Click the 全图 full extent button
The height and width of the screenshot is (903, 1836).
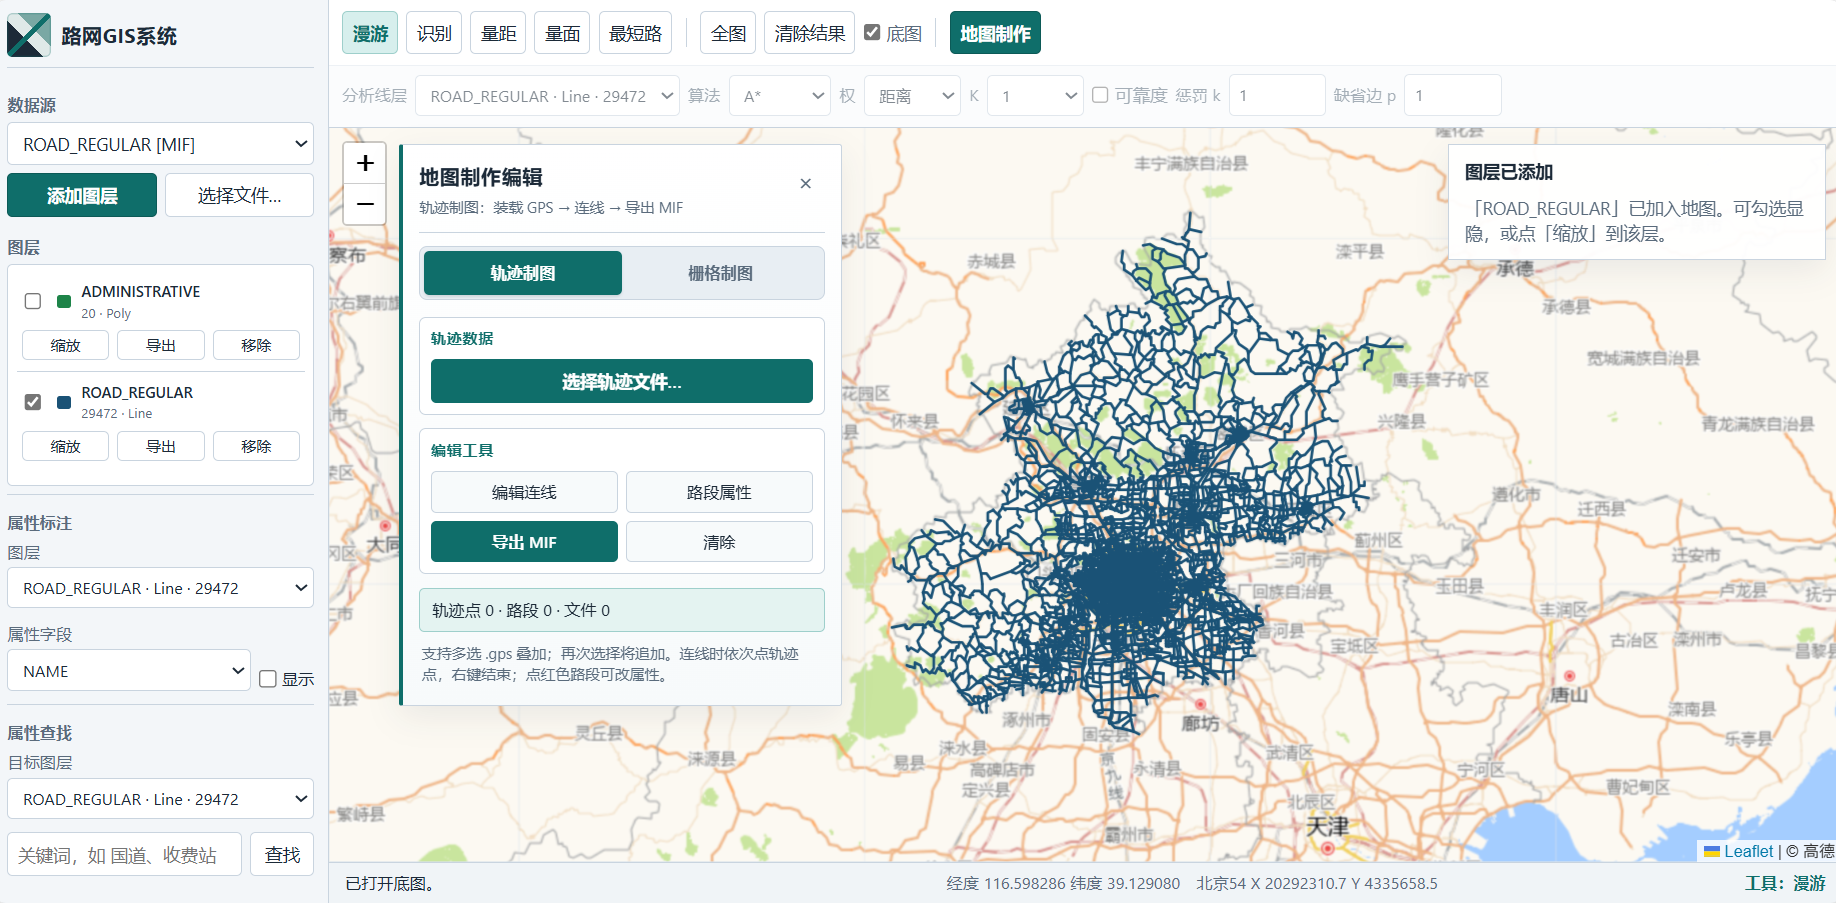pos(728,33)
